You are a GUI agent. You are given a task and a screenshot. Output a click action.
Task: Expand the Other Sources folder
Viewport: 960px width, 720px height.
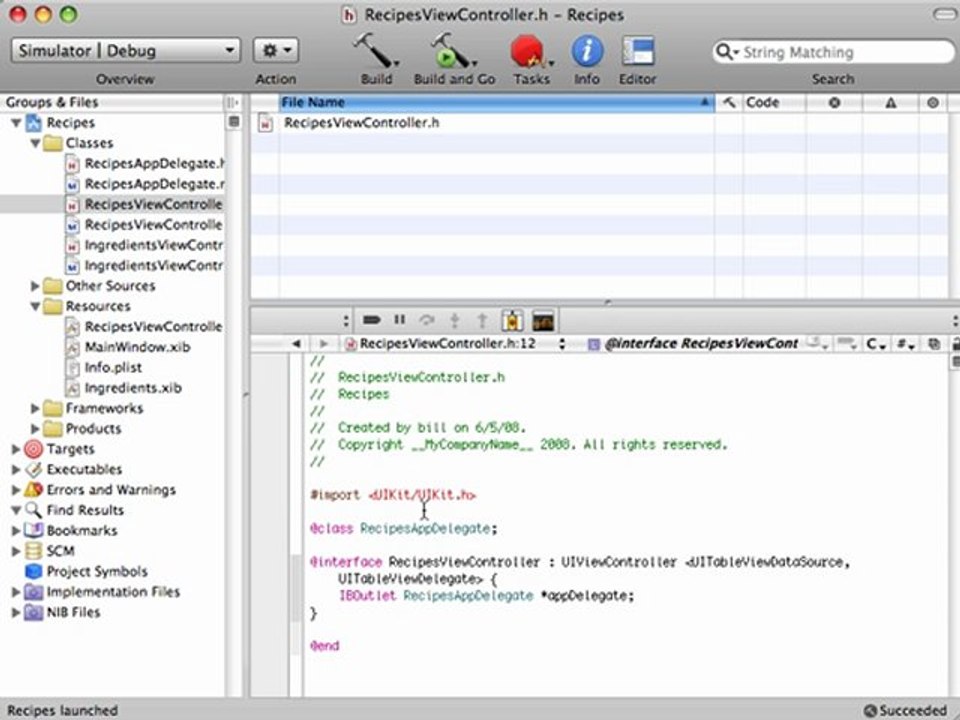coord(36,286)
